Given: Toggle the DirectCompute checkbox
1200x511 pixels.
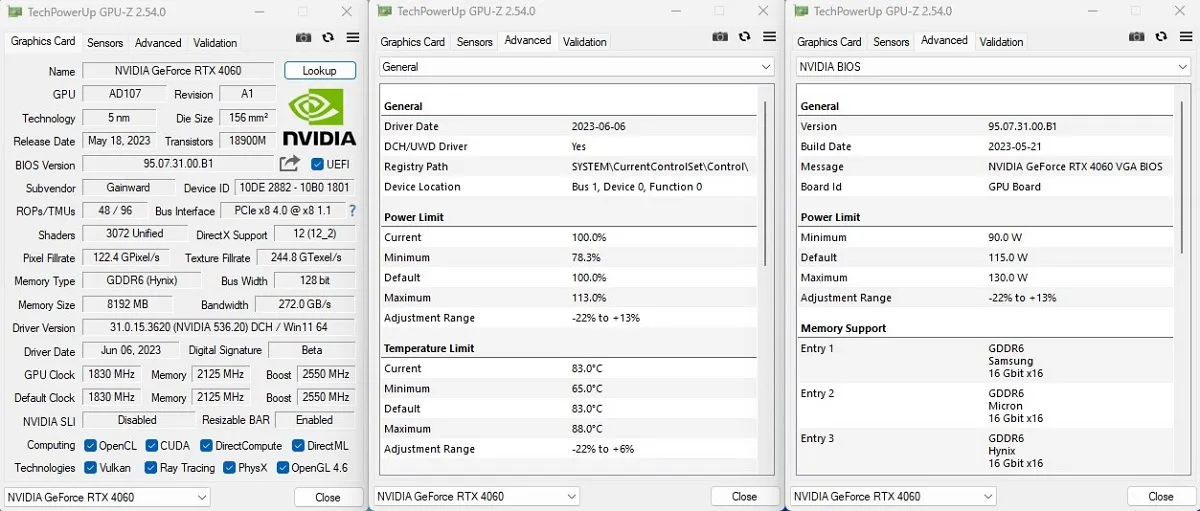Looking at the screenshot, I should pos(207,446).
